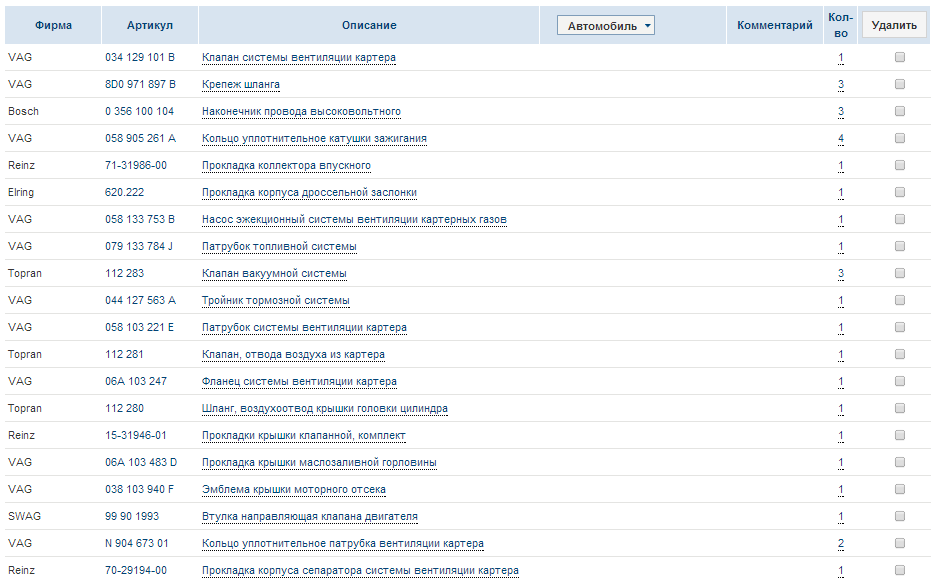Screen dimensions: 935x582
Task: Select article number 71-31986-00
Action: (x=136, y=165)
